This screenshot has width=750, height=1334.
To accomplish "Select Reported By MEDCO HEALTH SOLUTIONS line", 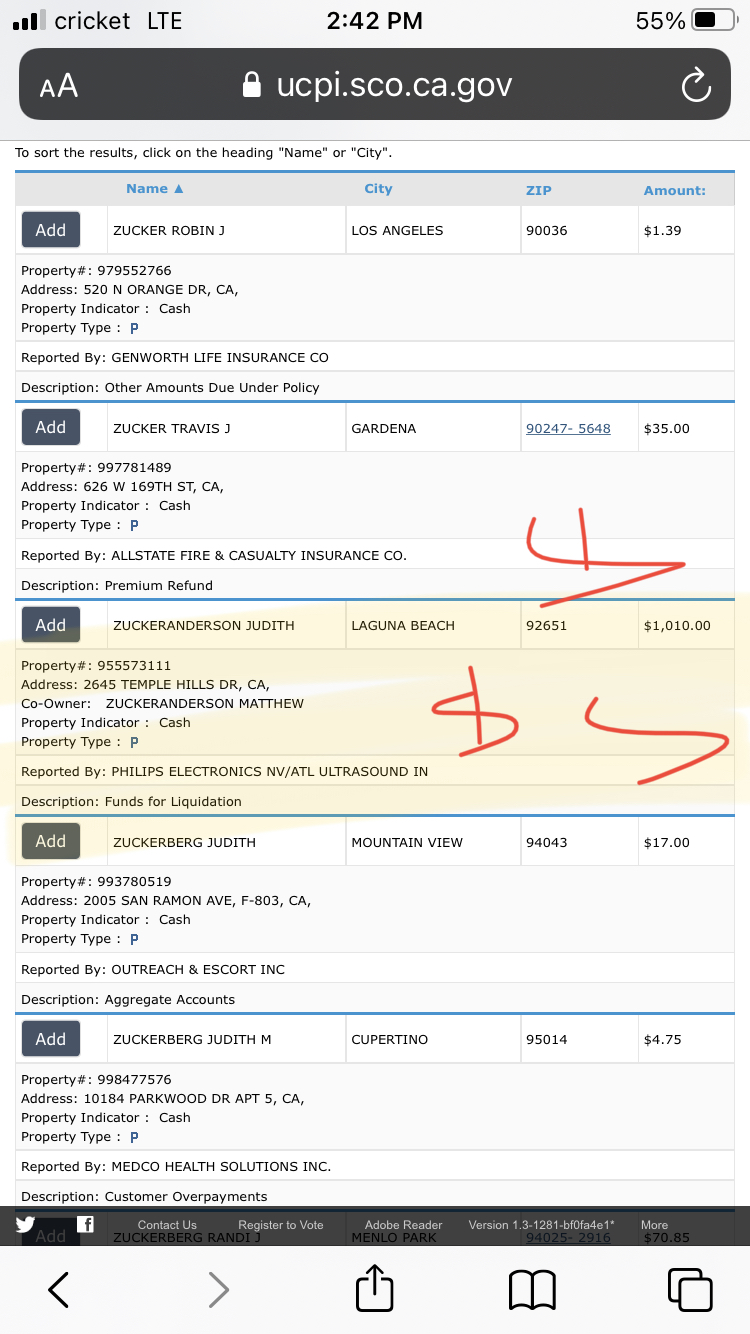I will (176, 1167).
